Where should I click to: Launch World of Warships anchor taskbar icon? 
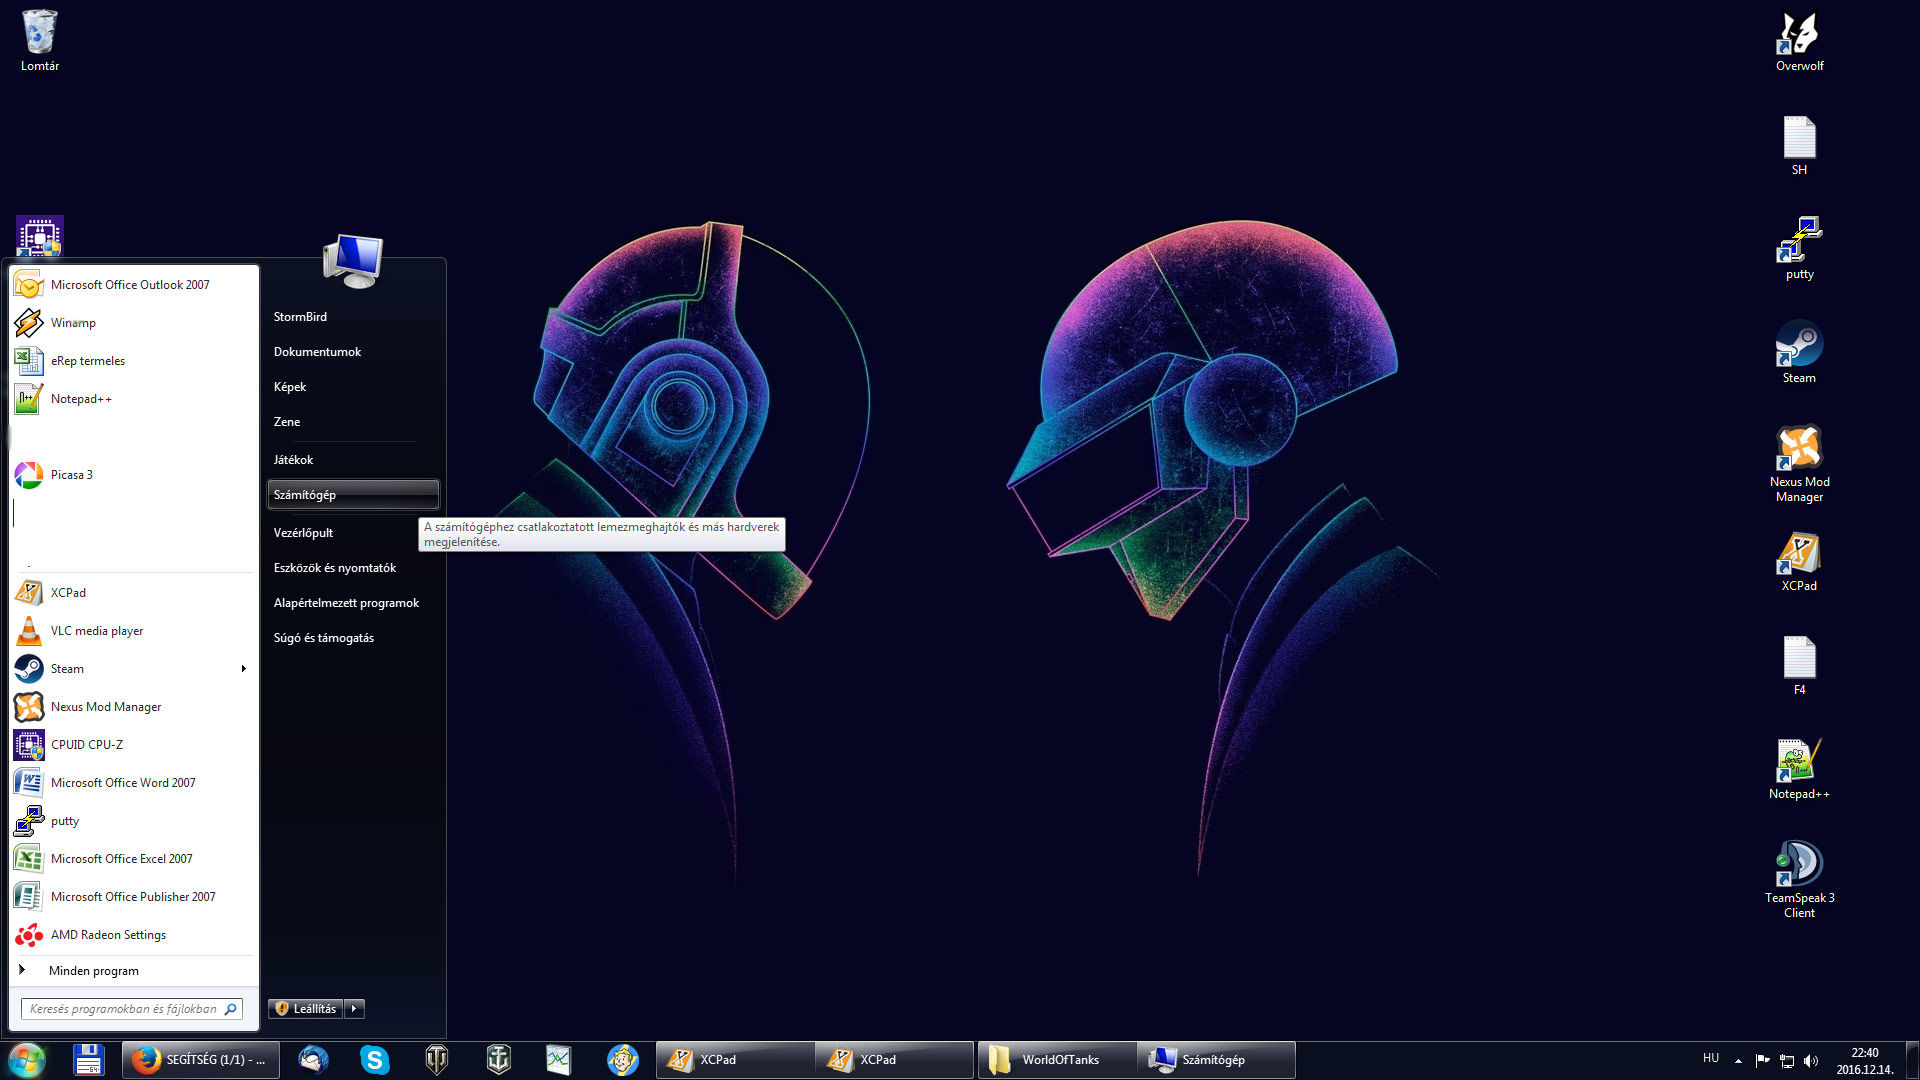[498, 1060]
